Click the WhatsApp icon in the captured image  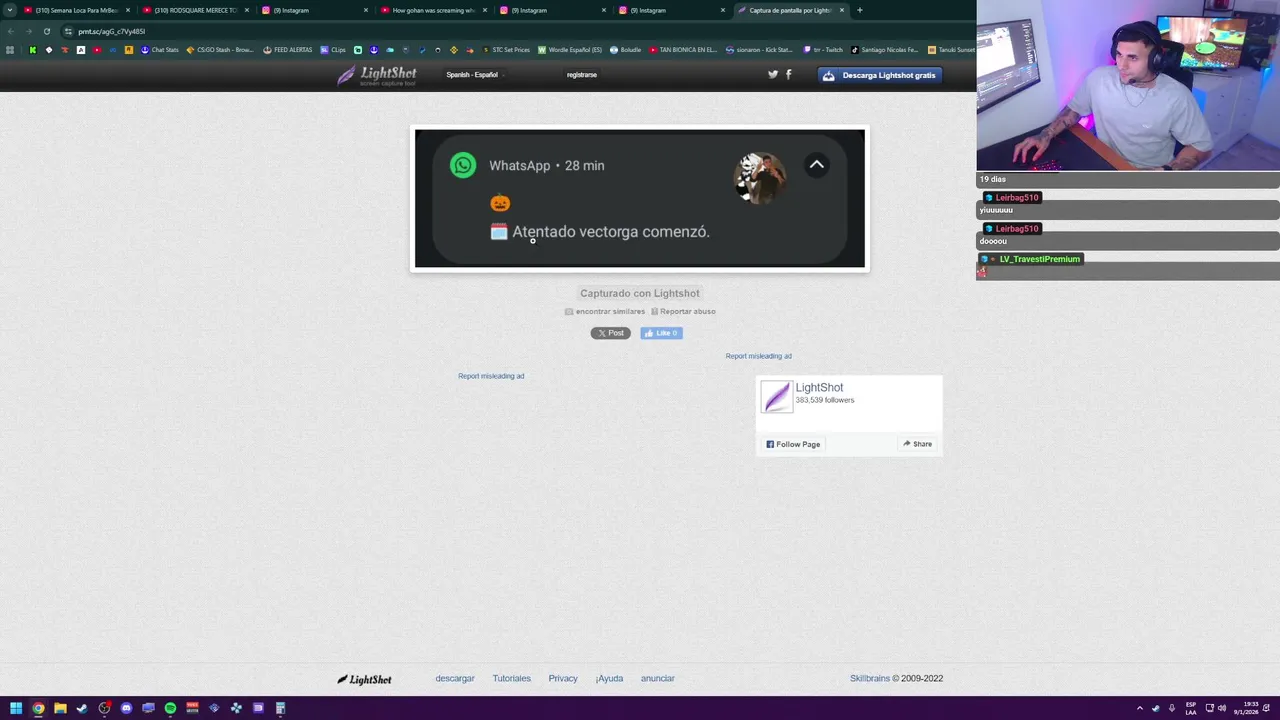[x=463, y=165]
